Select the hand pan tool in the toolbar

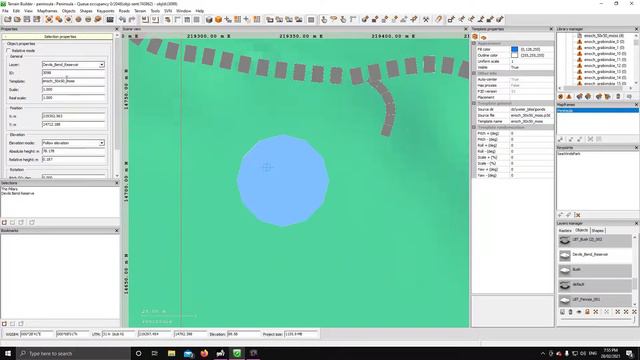click(x=324, y=19)
